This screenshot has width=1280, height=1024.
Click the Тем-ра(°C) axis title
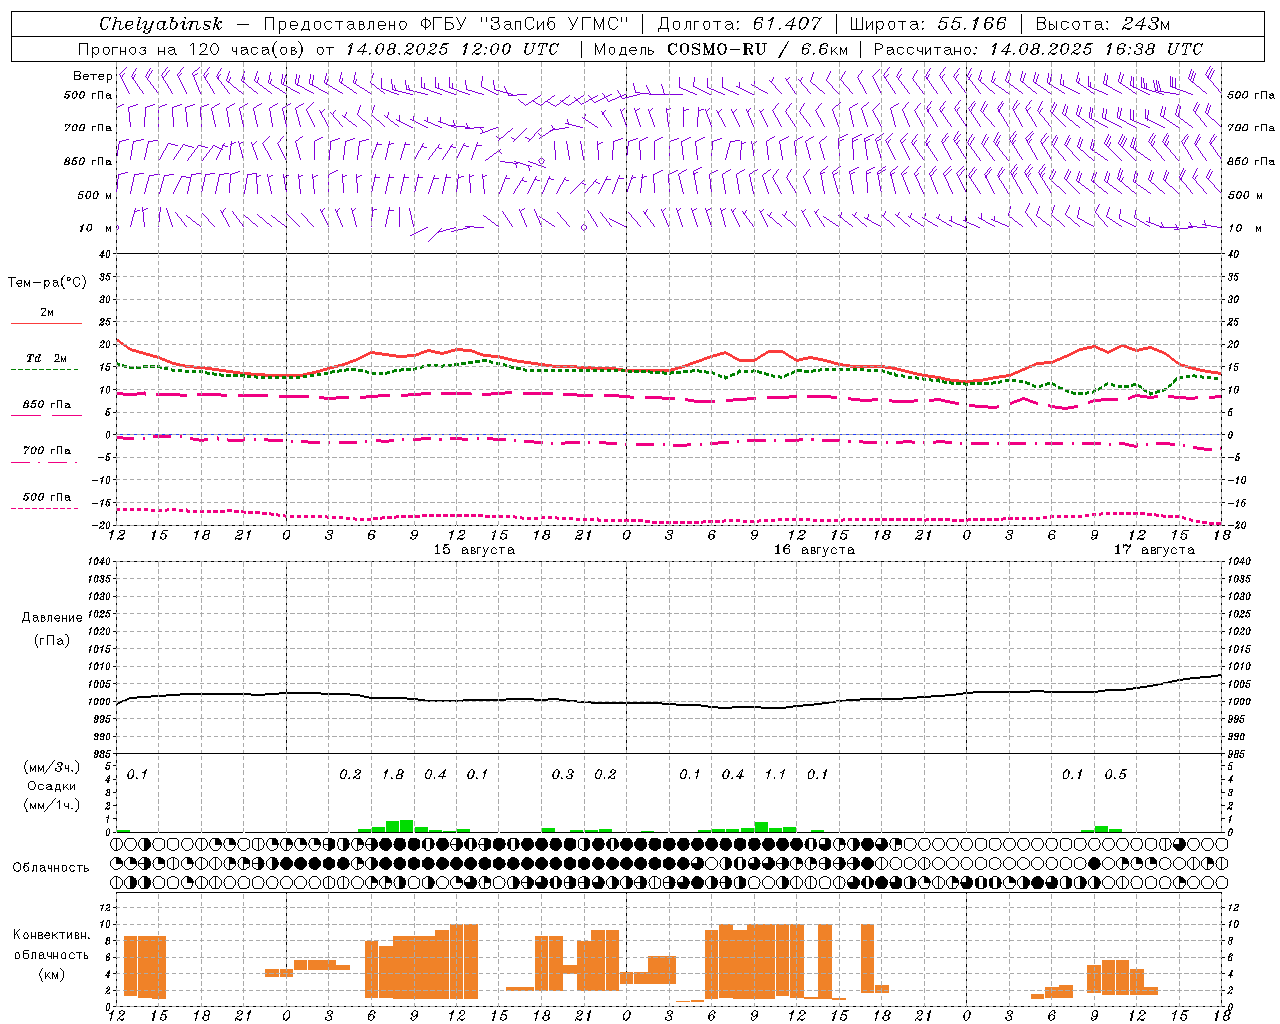coord(47,283)
